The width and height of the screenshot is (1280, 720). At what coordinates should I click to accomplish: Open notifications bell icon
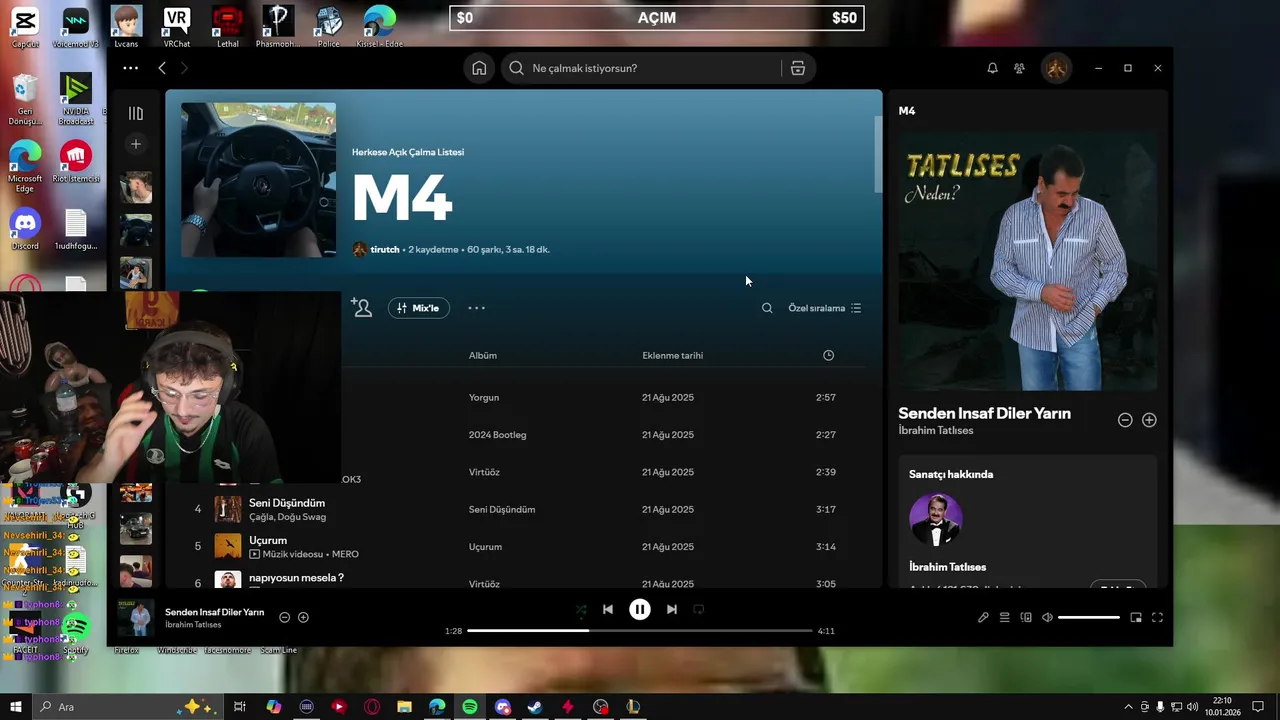click(x=992, y=68)
